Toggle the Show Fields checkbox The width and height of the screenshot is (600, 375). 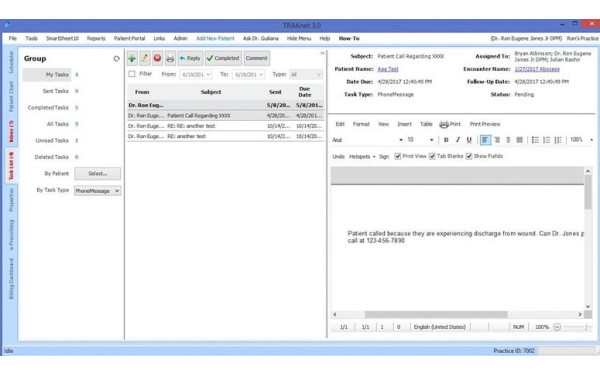469,156
